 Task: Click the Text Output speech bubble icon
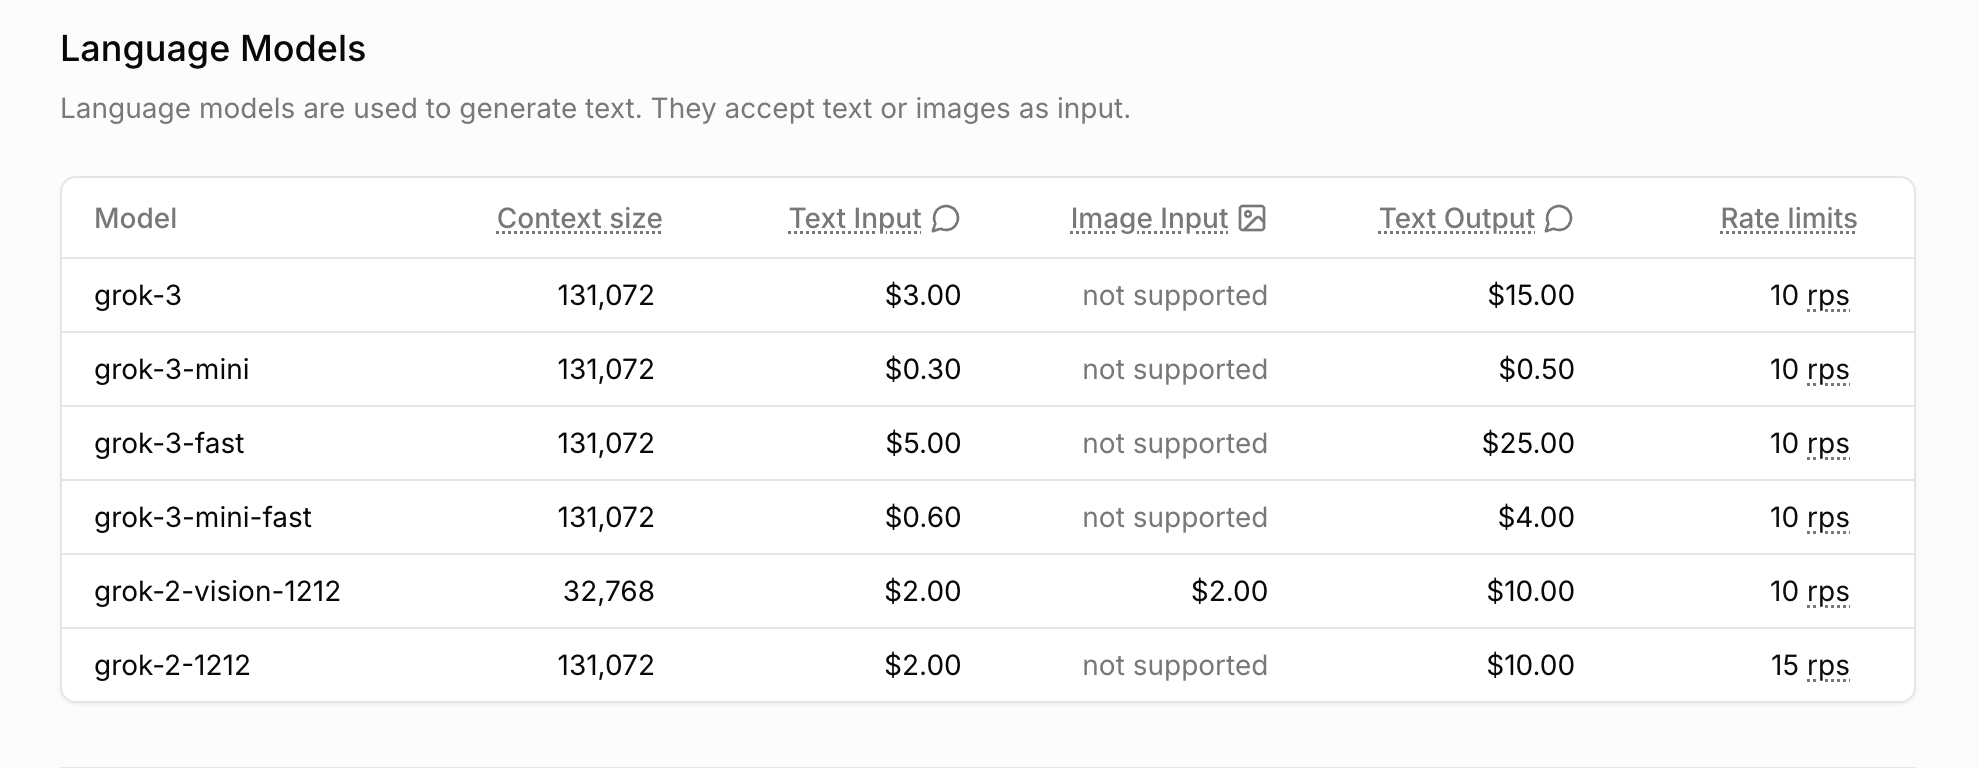1558,218
